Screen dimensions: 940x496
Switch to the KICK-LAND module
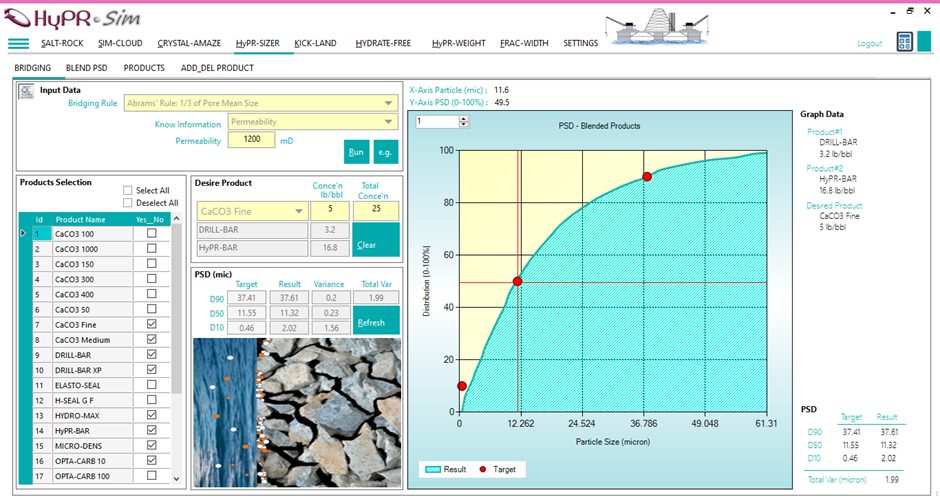315,43
